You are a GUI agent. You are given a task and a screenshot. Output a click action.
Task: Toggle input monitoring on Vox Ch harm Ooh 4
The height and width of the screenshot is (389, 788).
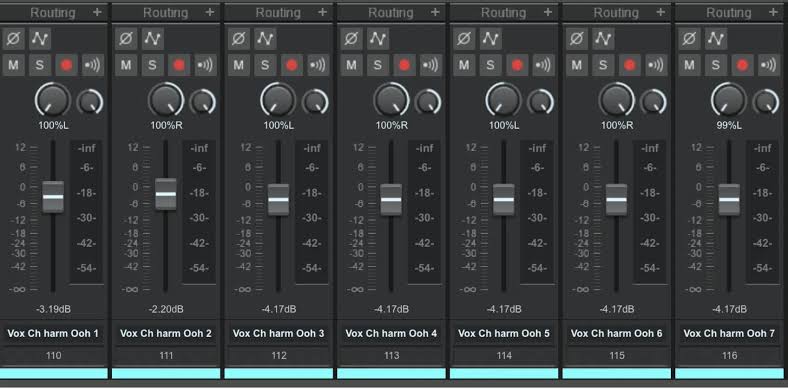(431, 65)
